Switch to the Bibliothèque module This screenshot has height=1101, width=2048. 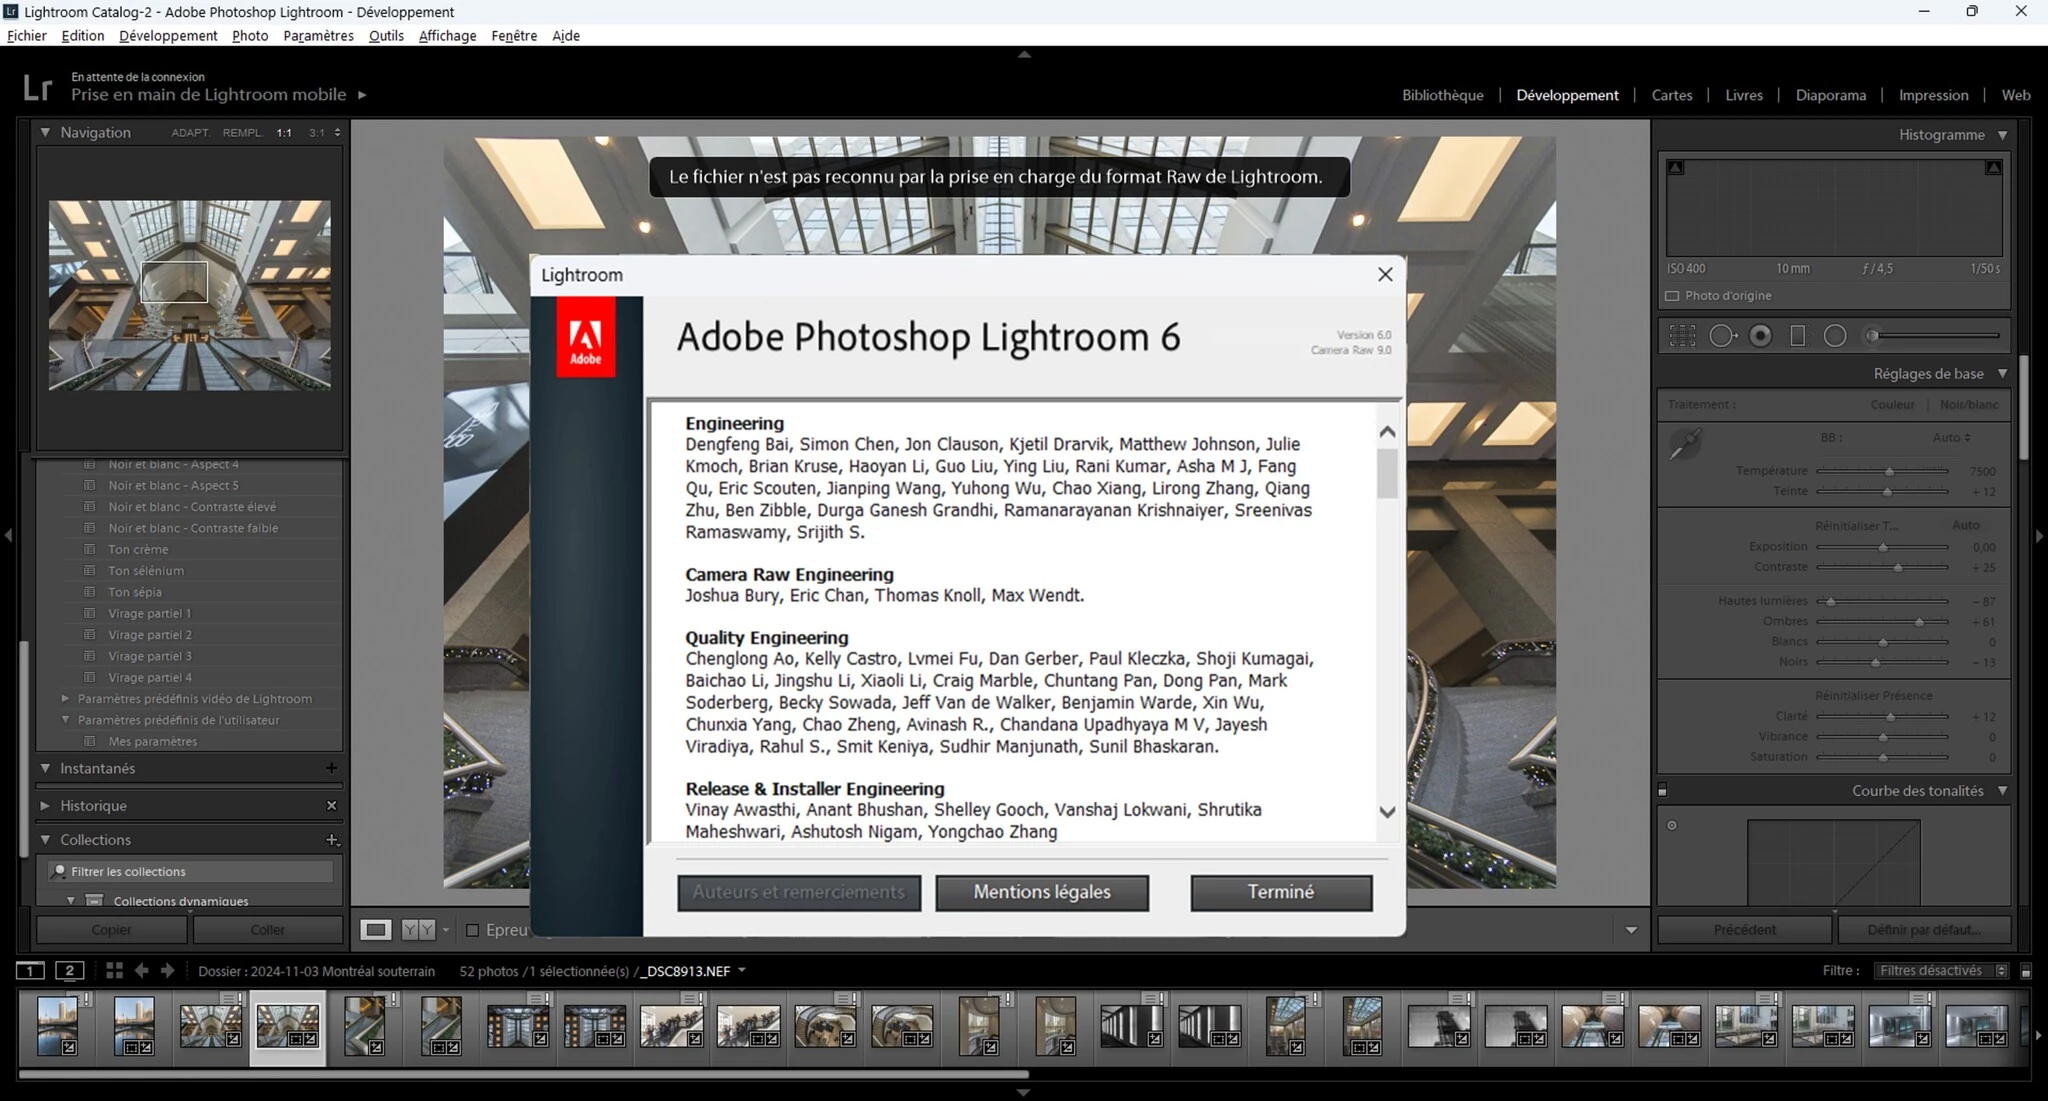point(1442,95)
